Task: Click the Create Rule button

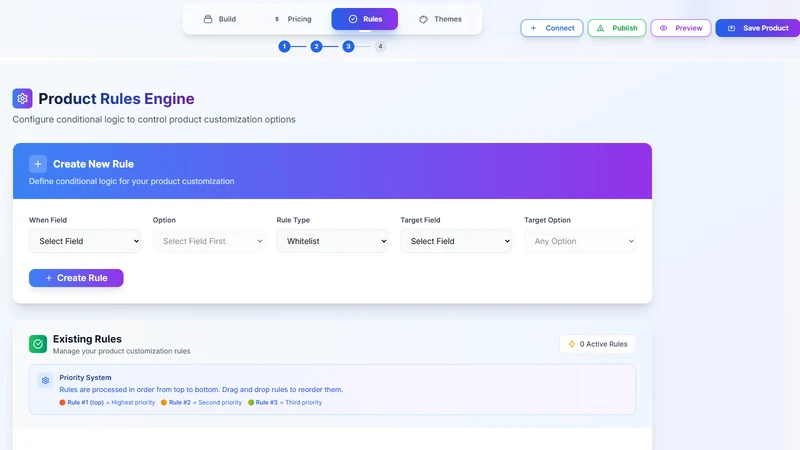Action: (x=76, y=278)
